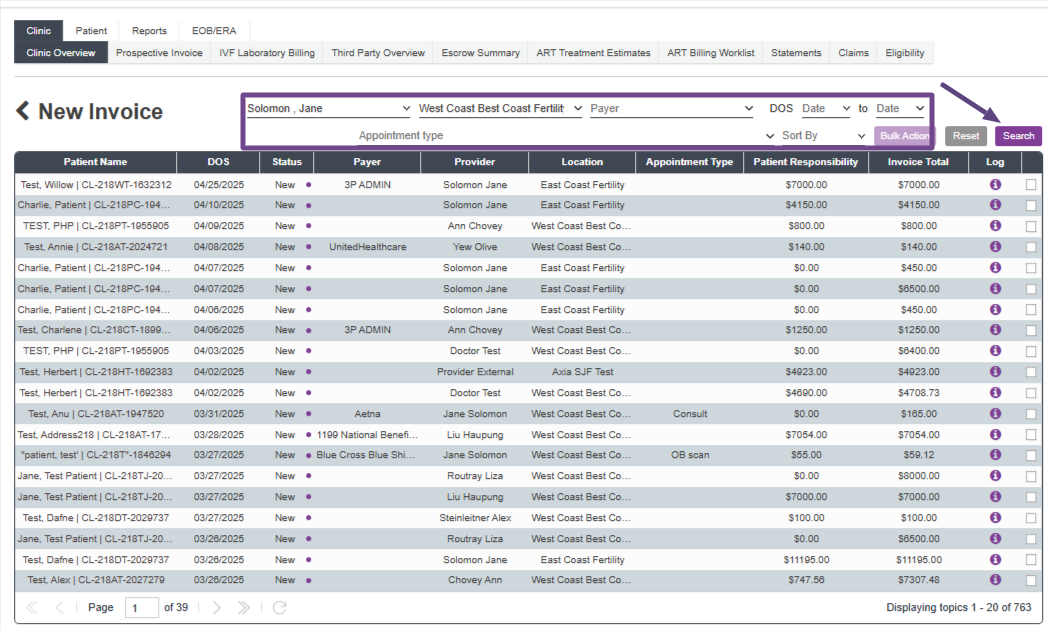Select checkbox for Test, Charlene 04/06/2025 row
1048x631 pixels.
[x=1031, y=330]
